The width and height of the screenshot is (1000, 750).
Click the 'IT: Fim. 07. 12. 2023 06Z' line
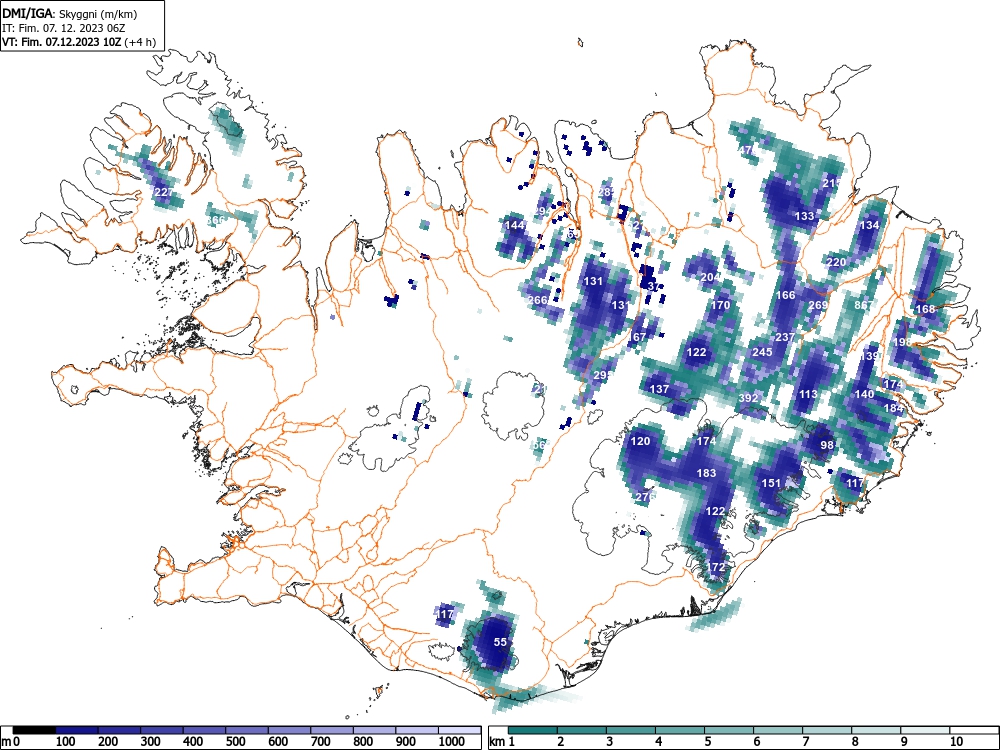64,28
